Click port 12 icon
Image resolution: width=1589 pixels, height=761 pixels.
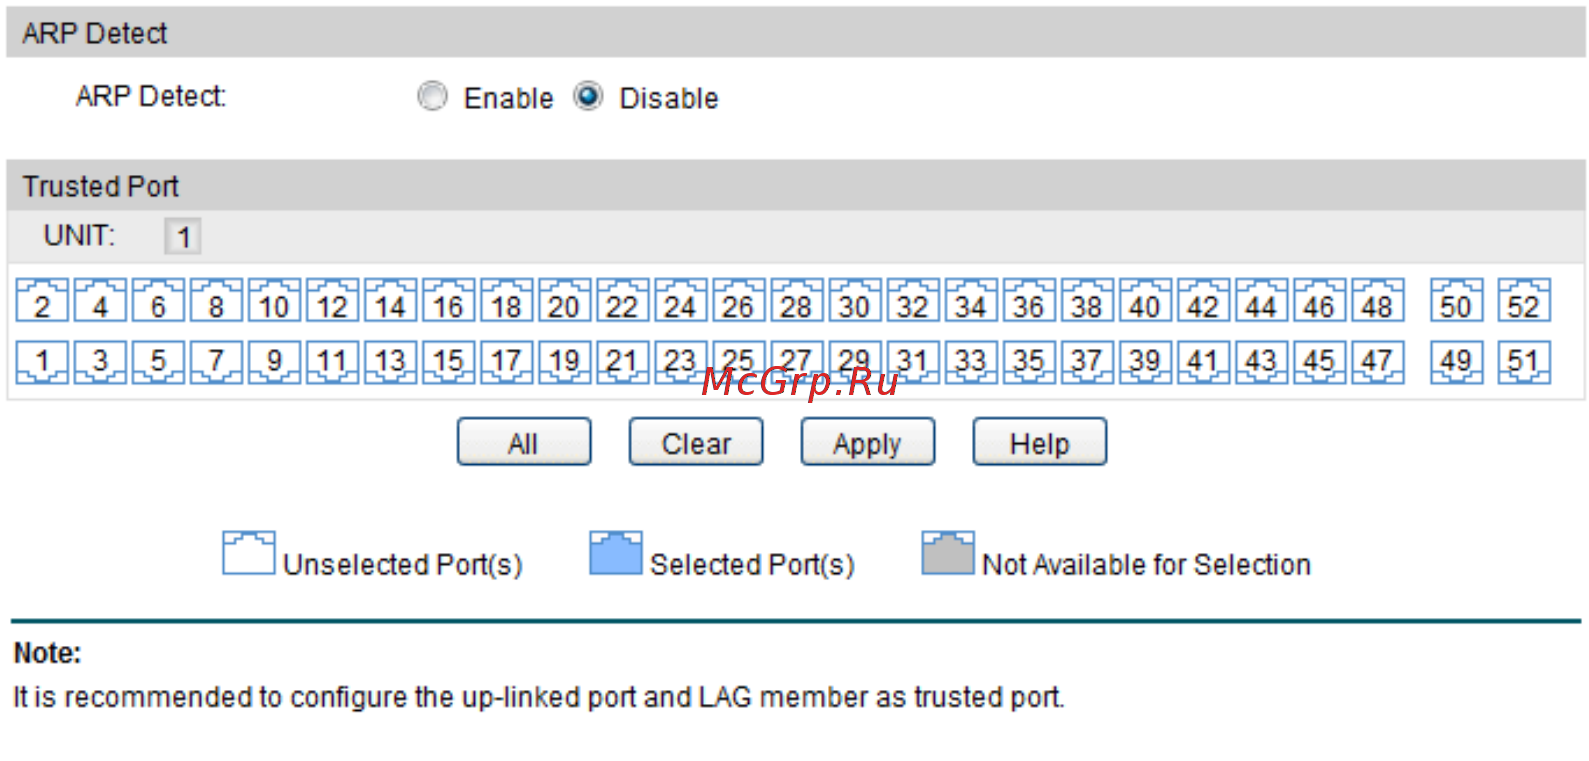click(332, 301)
